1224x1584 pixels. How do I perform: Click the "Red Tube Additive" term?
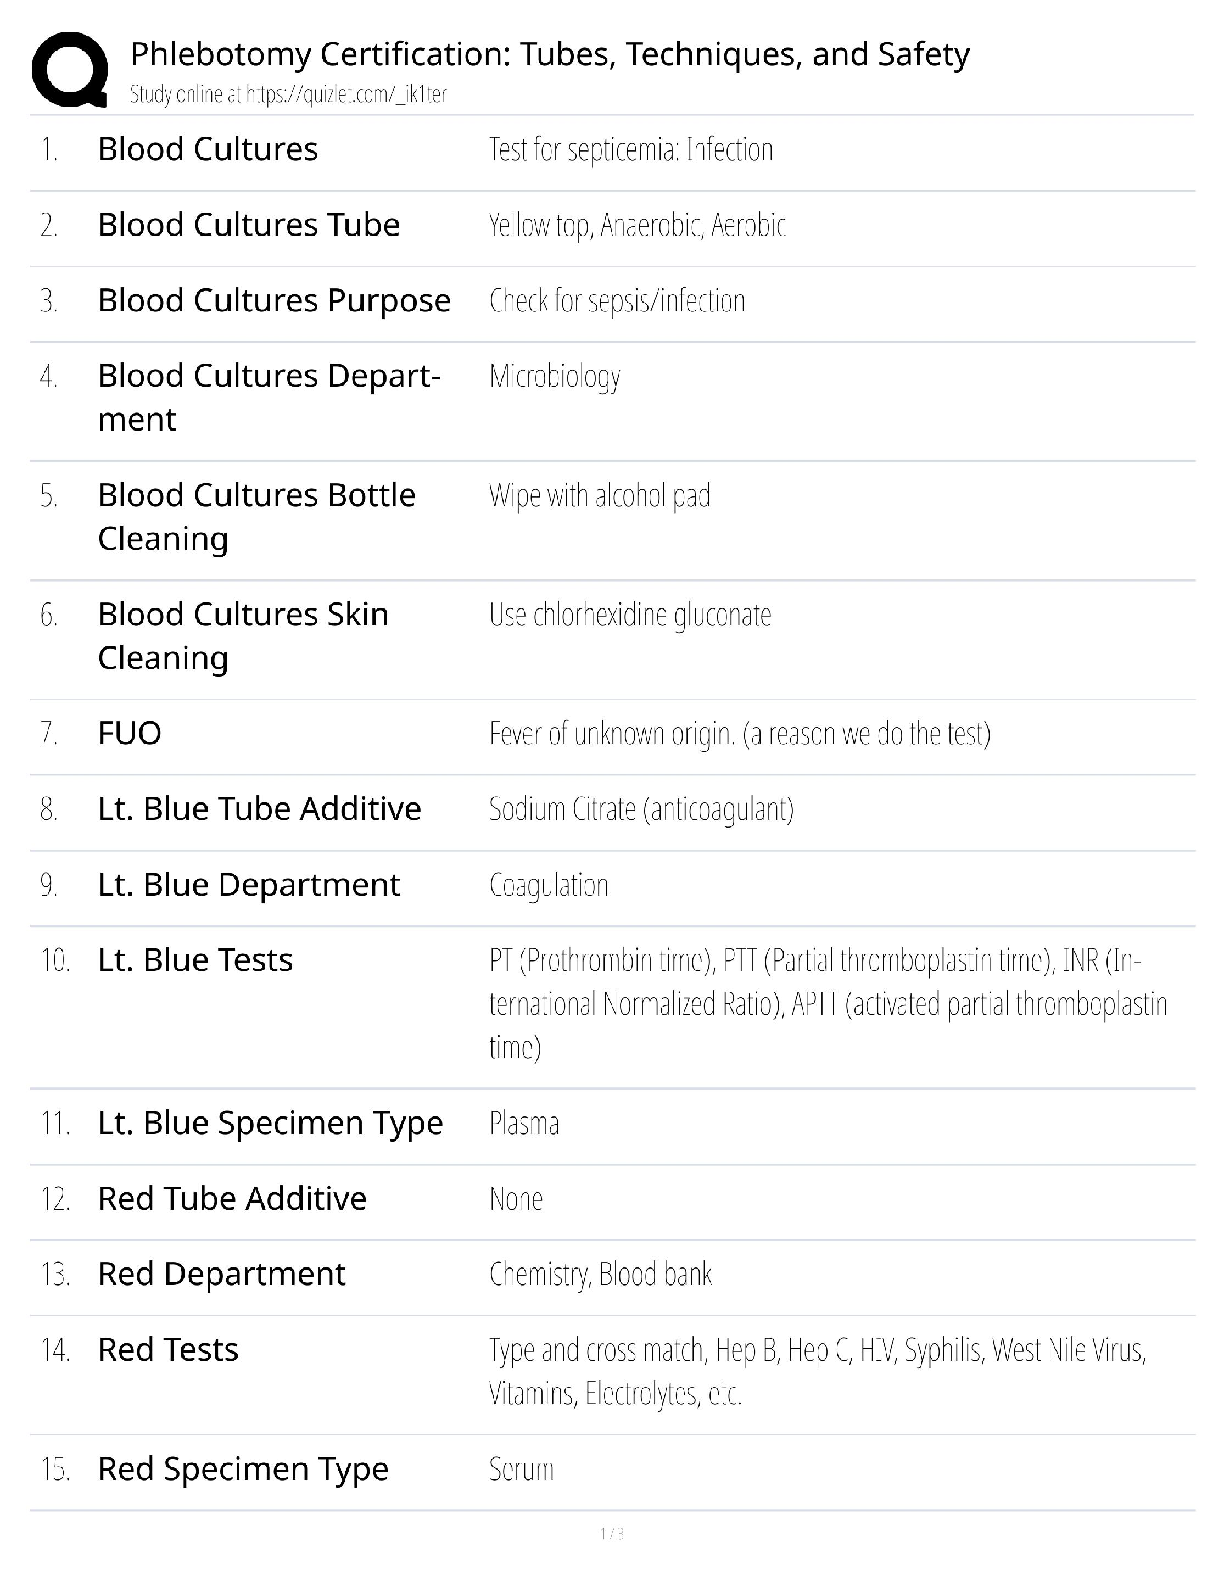point(232,1198)
